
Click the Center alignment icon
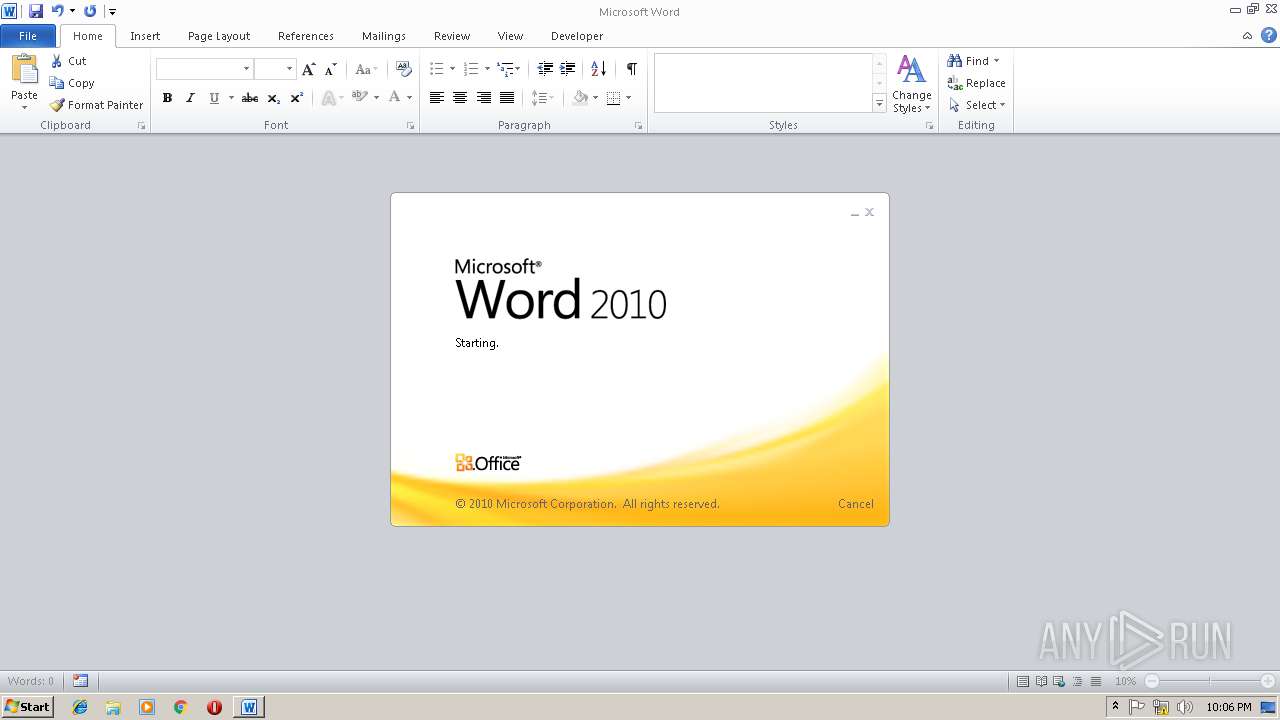click(460, 98)
